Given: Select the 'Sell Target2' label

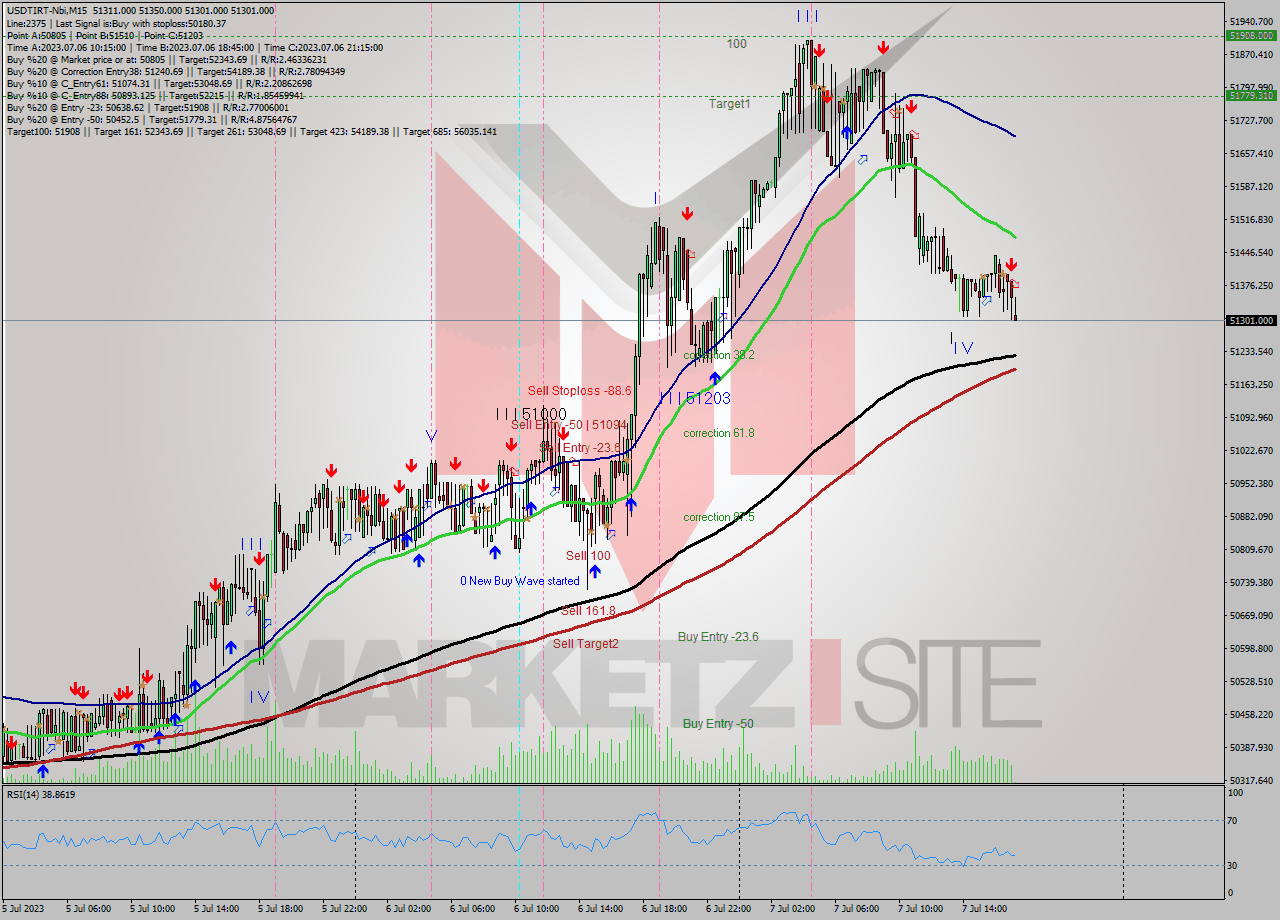Looking at the screenshot, I should pos(586,643).
